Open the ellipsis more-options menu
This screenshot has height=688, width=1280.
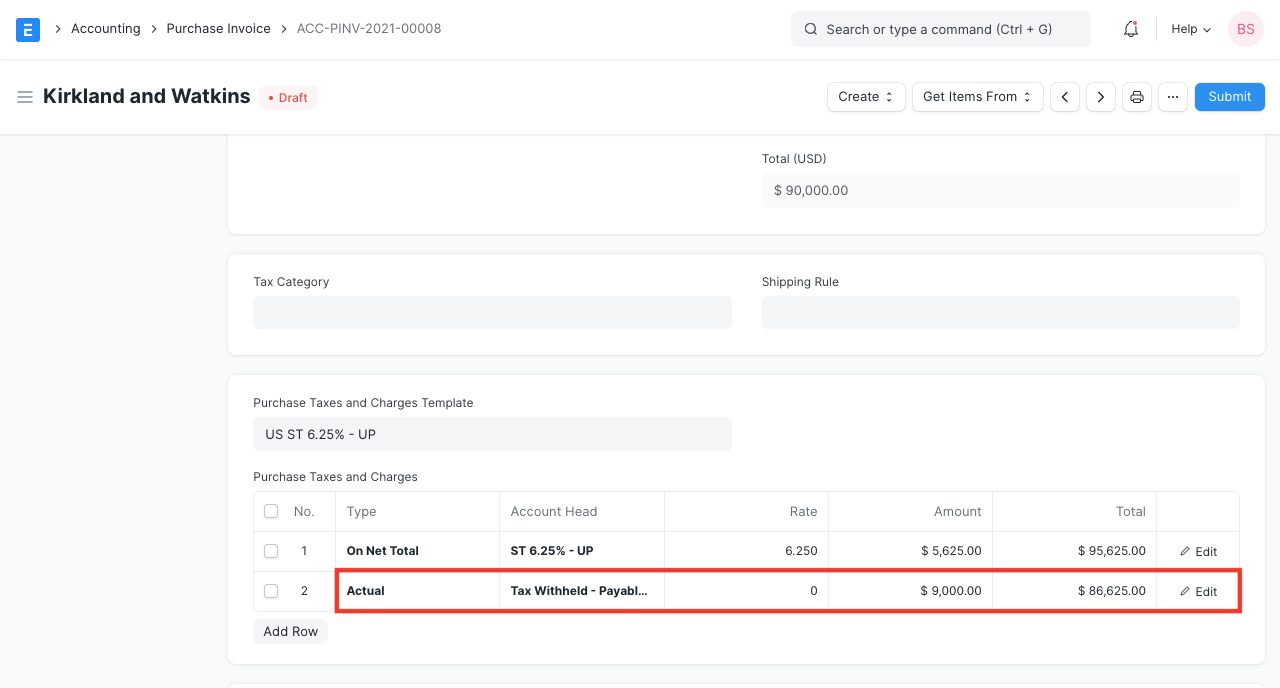(1172, 96)
